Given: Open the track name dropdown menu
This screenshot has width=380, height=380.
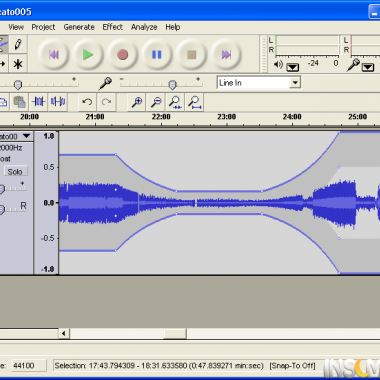Looking at the screenshot, I should click(x=26, y=136).
